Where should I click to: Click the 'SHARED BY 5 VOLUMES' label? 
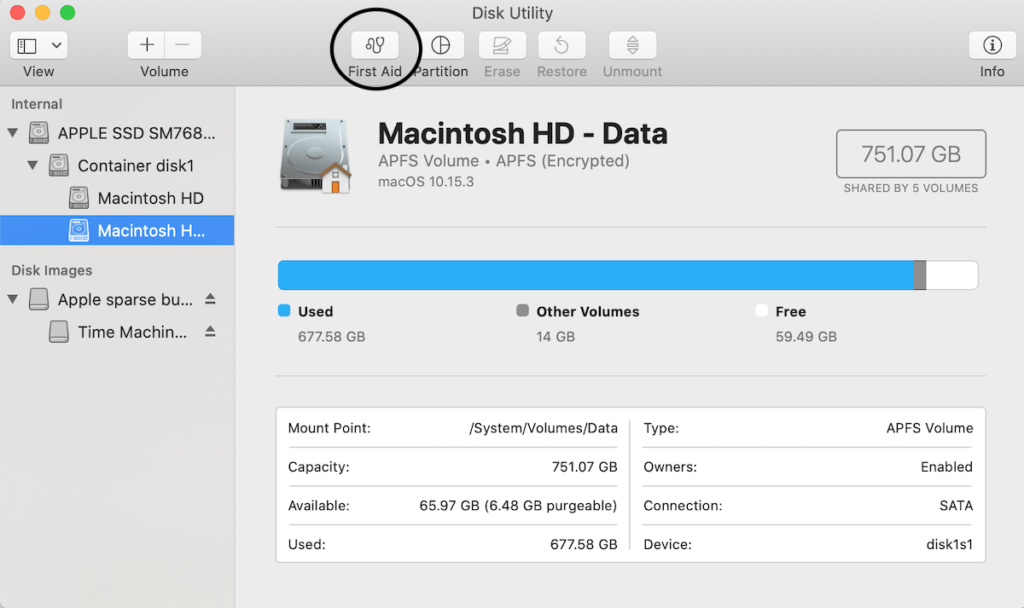(911, 188)
